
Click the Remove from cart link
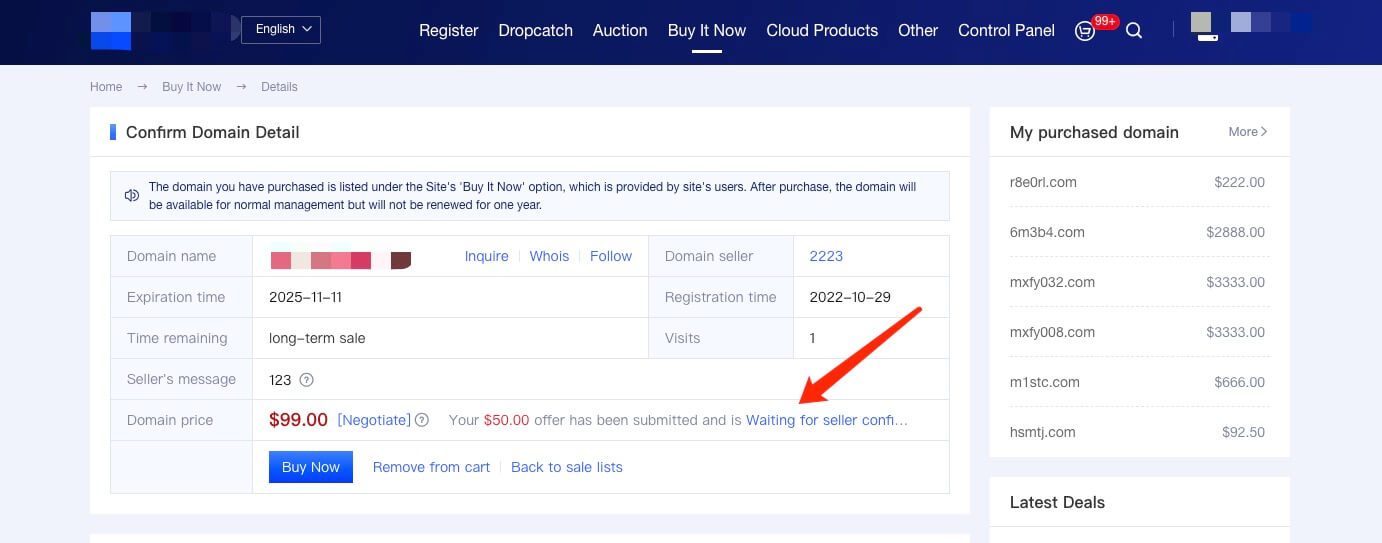[431, 467]
